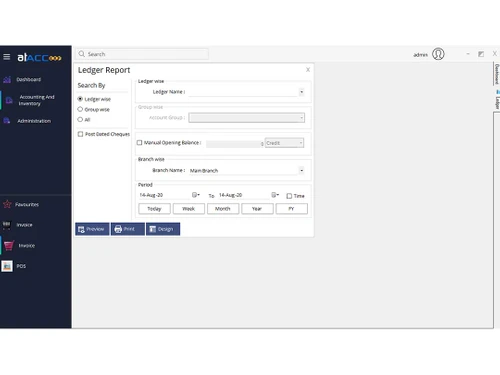
Task: Open the Favourites section label
Action: pyautogui.click(x=27, y=204)
